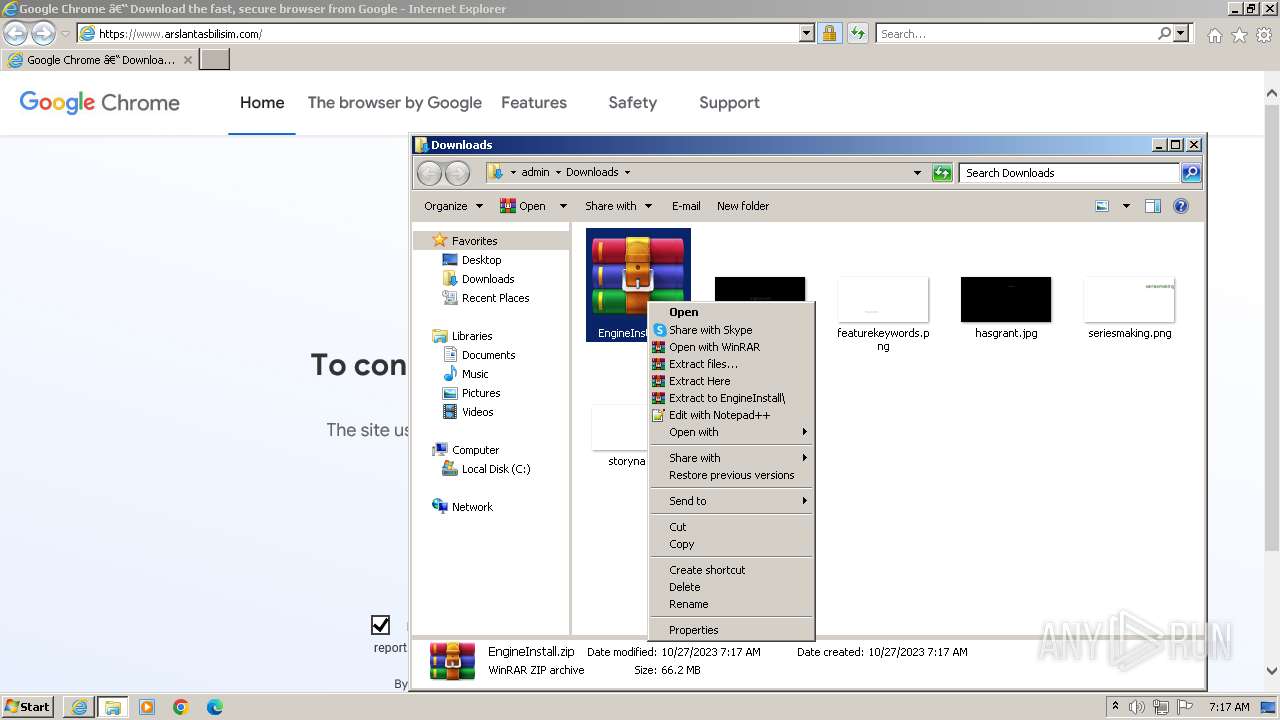This screenshot has height=720, width=1280.
Task: Open the IE favorites star icon
Action: pos(1239,35)
